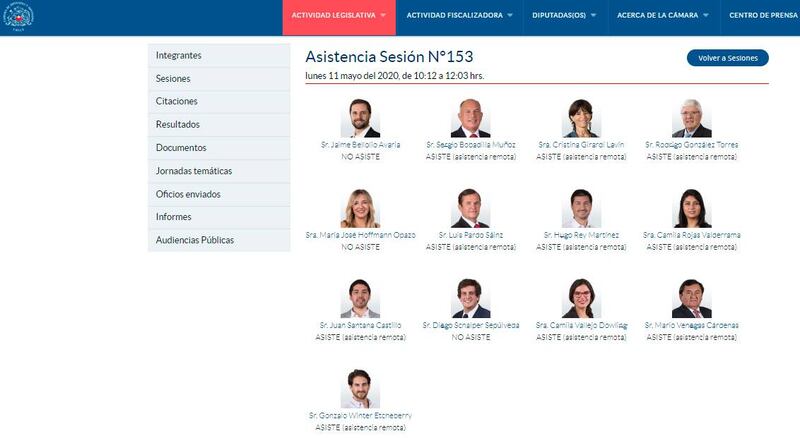
Task: Open the Diputadas(os) menu
Action: coord(564,15)
